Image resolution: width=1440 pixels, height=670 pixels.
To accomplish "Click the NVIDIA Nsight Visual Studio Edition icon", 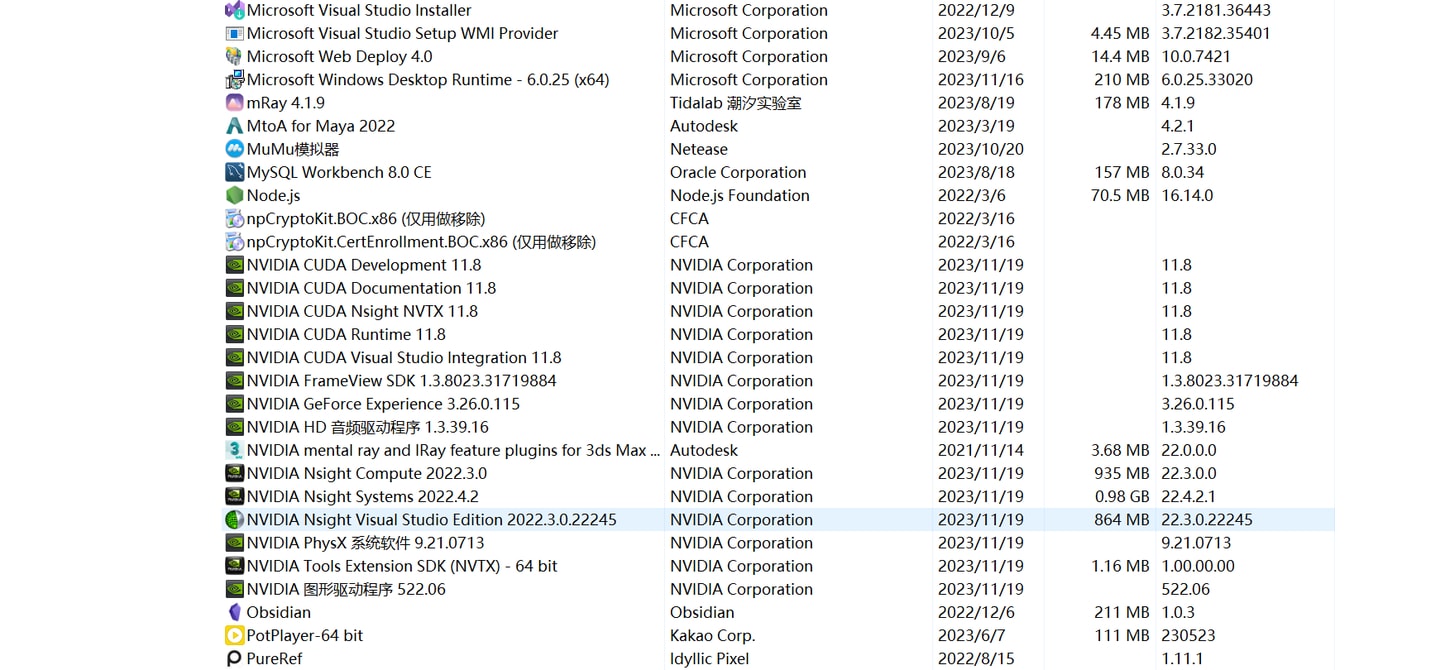I will point(234,519).
